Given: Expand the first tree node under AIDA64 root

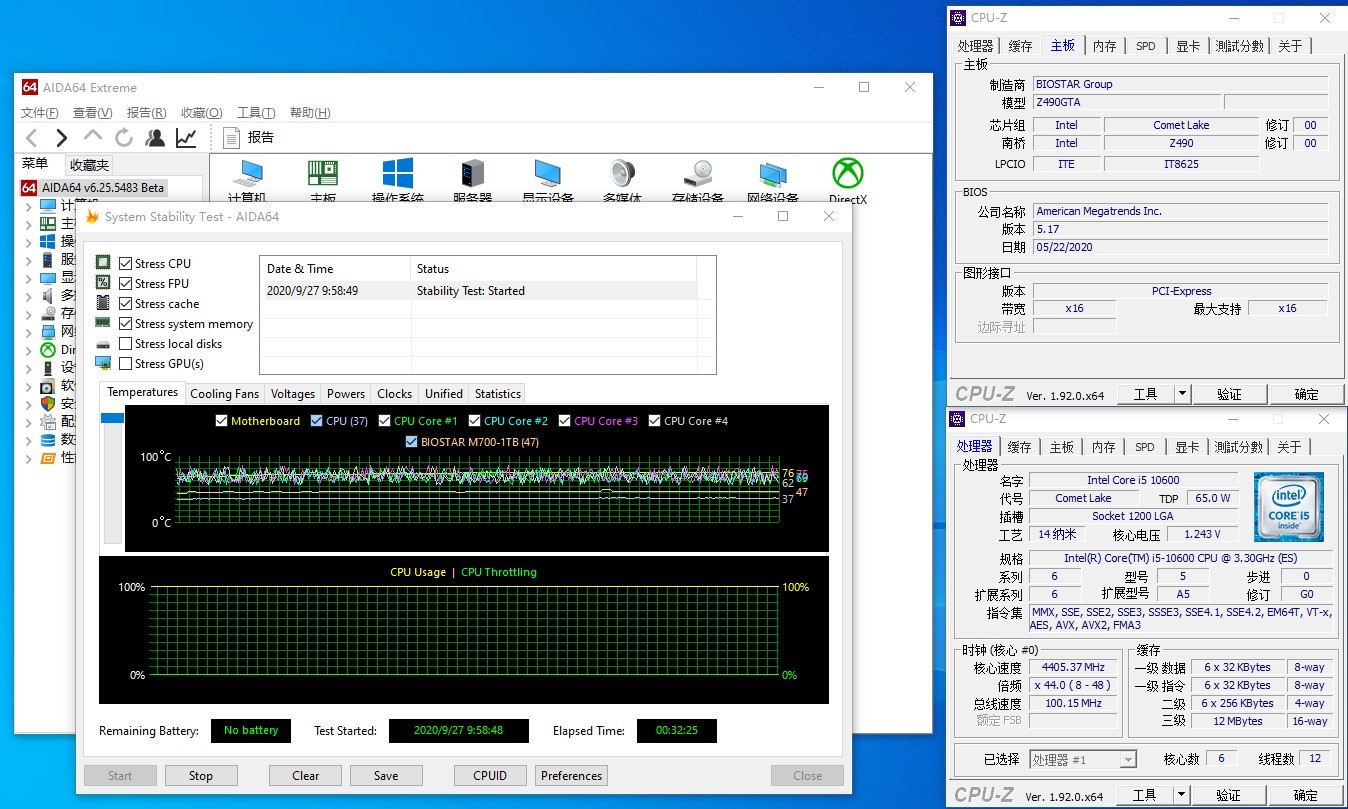Looking at the screenshot, I should pyautogui.click(x=27, y=205).
